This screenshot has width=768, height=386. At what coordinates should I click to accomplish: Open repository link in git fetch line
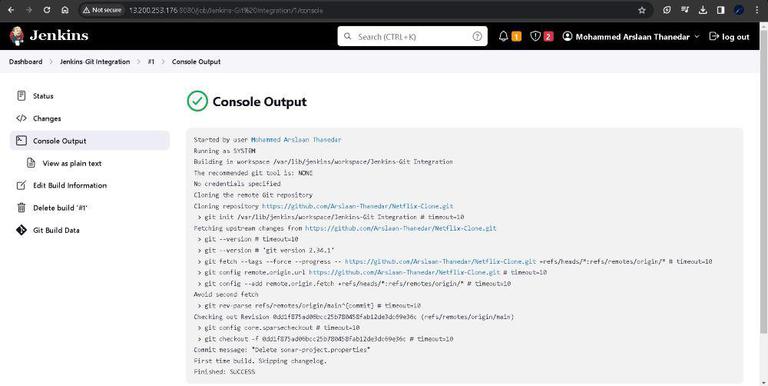tap(440, 262)
